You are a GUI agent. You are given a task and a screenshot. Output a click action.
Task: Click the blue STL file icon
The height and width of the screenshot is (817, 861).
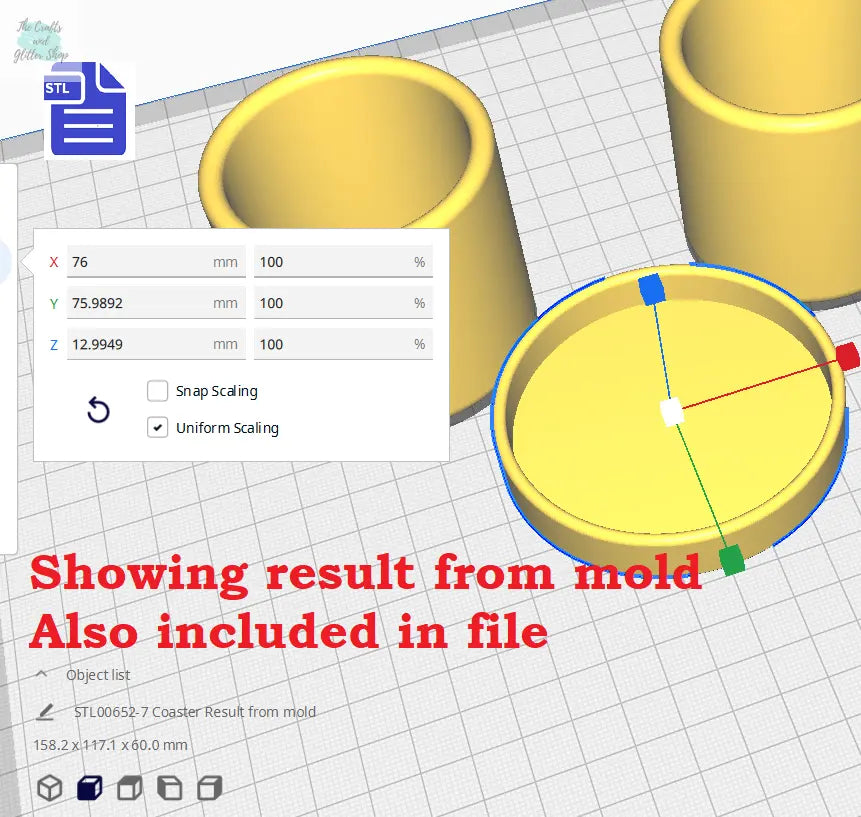click(88, 109)
